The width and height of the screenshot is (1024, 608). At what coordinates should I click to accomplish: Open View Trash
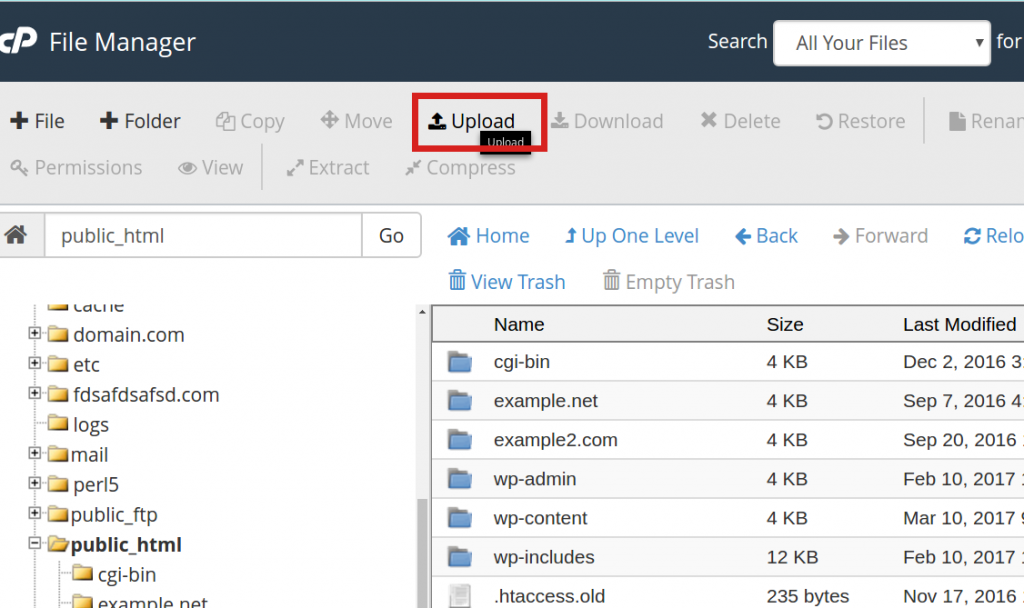(x=506, y=281)
